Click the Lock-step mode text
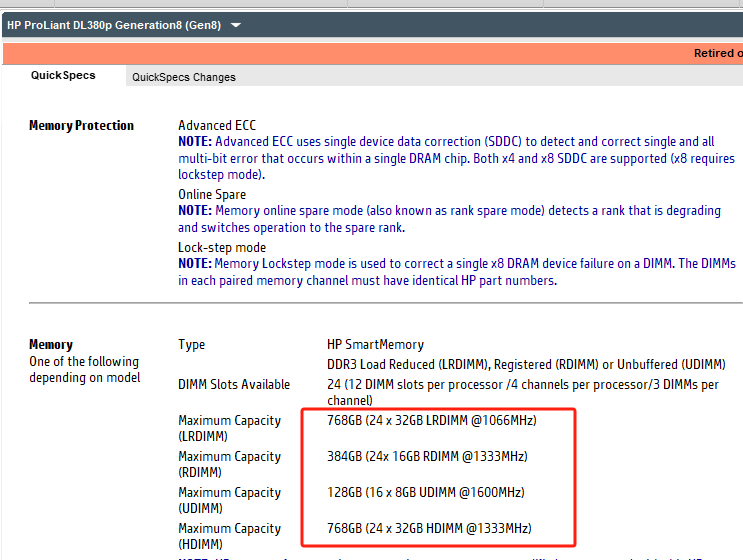743x560 pixels. 222,248
